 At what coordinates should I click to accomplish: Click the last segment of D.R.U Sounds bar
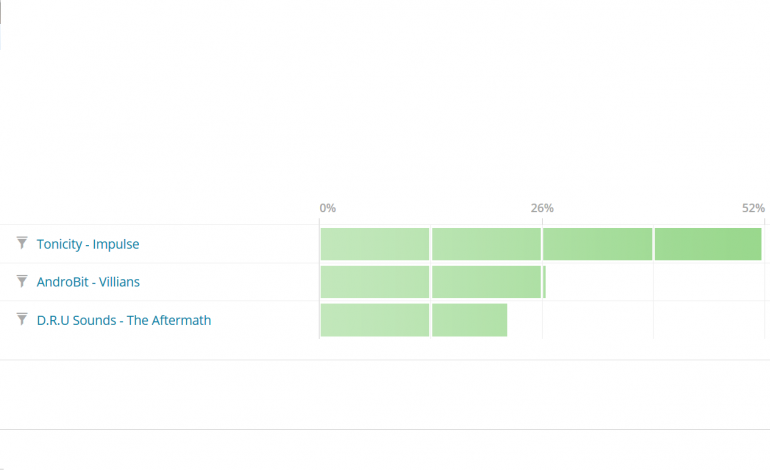(x=469, y=320)
